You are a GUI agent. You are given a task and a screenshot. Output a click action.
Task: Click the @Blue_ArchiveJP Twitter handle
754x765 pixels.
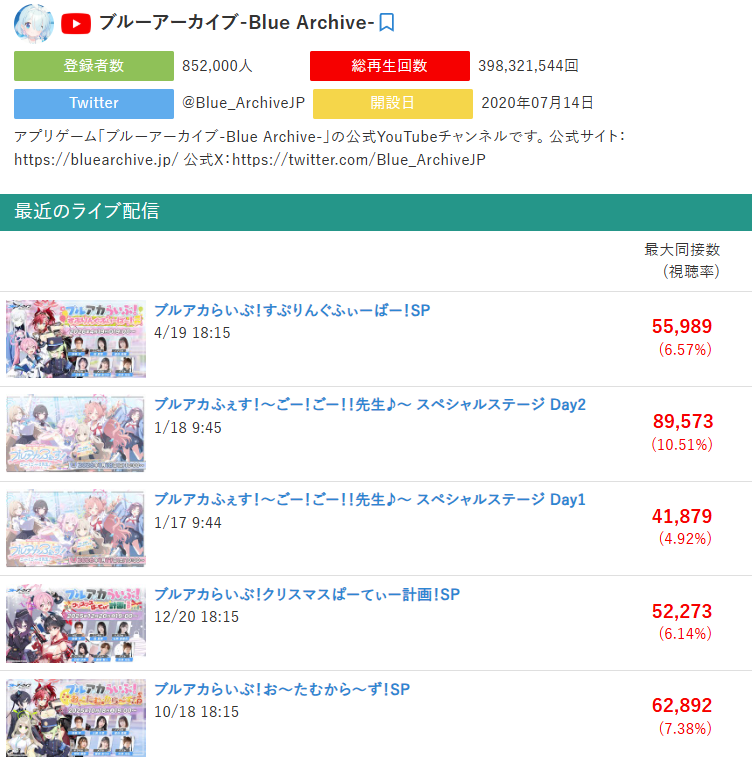(243, 103)
